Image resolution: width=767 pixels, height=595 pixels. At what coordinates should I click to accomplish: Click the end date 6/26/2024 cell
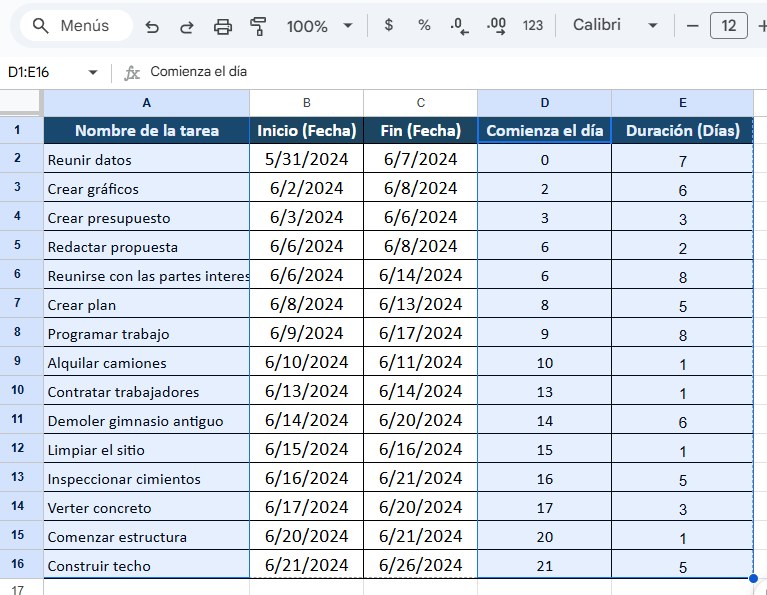pos(420,564)
